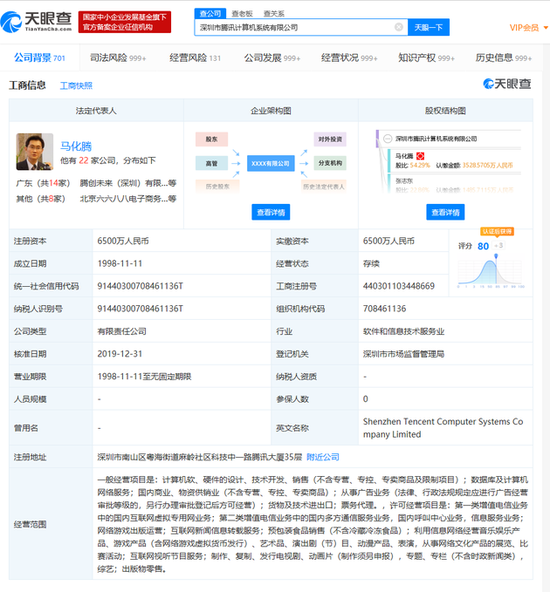Click the 高管 box in structure diagram
Screen dimensions: 550x592
211,163
